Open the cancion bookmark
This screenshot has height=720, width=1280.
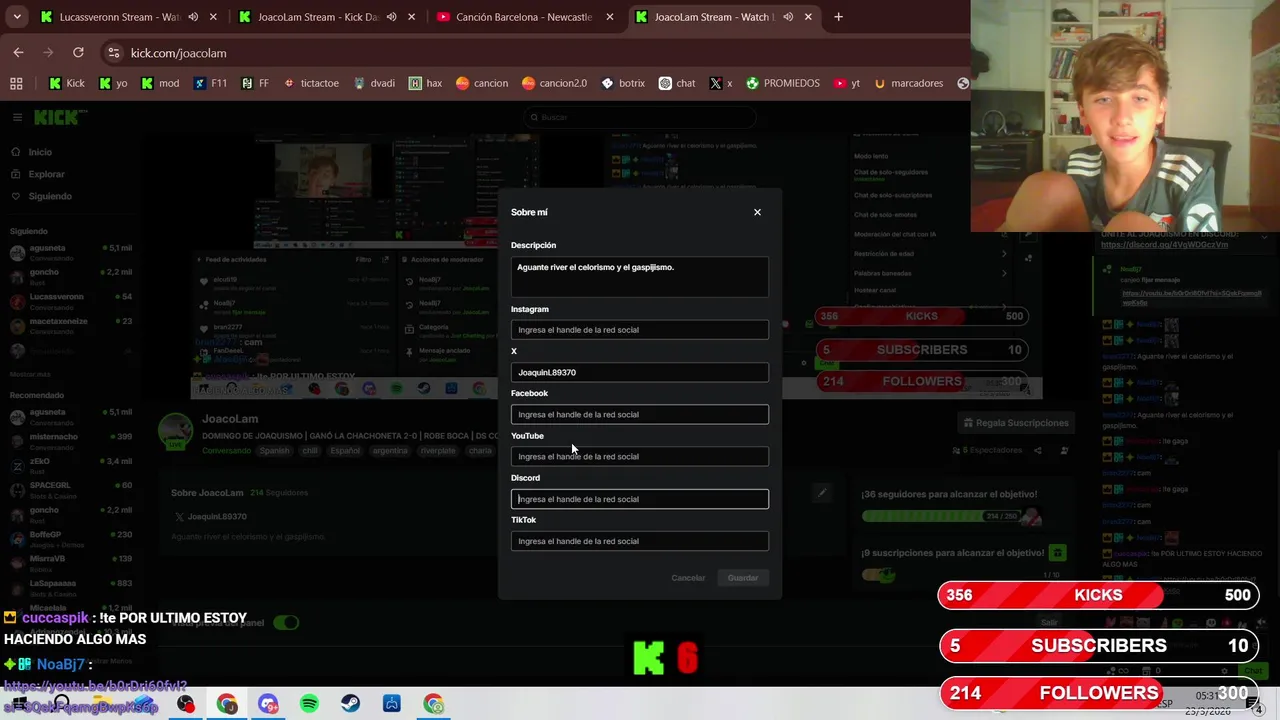(482, 84)
